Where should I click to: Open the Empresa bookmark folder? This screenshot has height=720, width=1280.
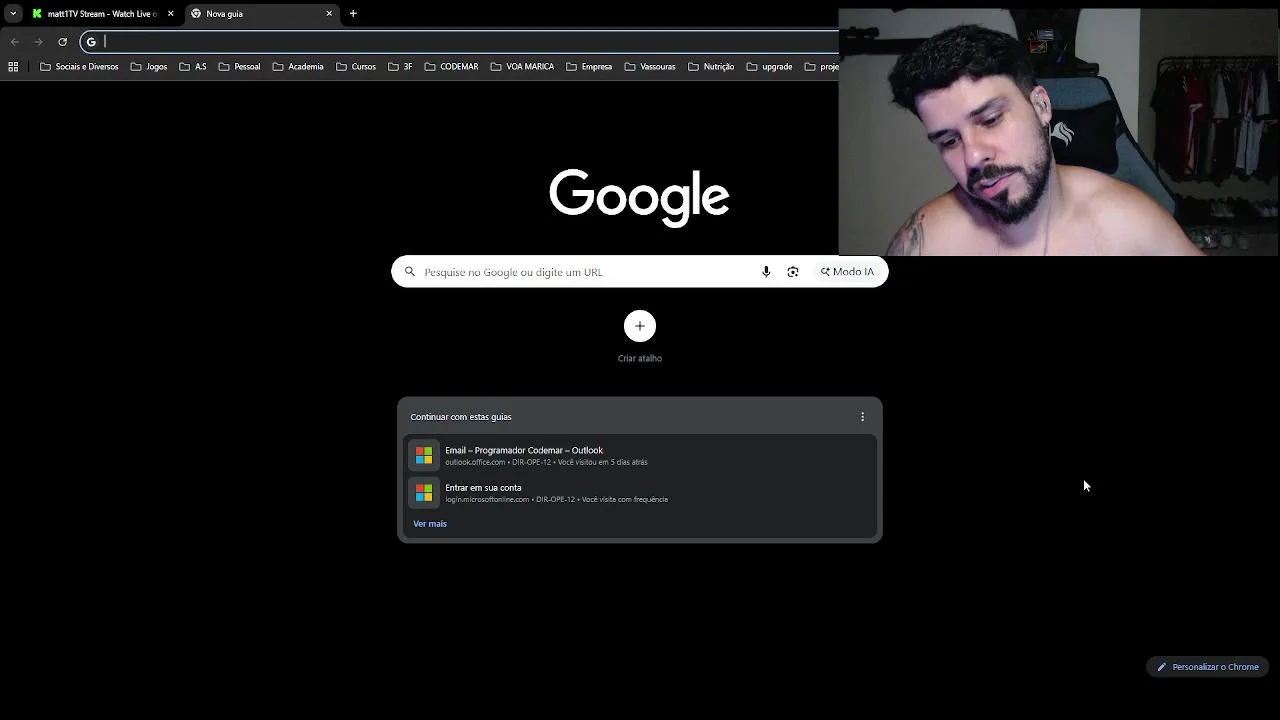click(589, 67)
